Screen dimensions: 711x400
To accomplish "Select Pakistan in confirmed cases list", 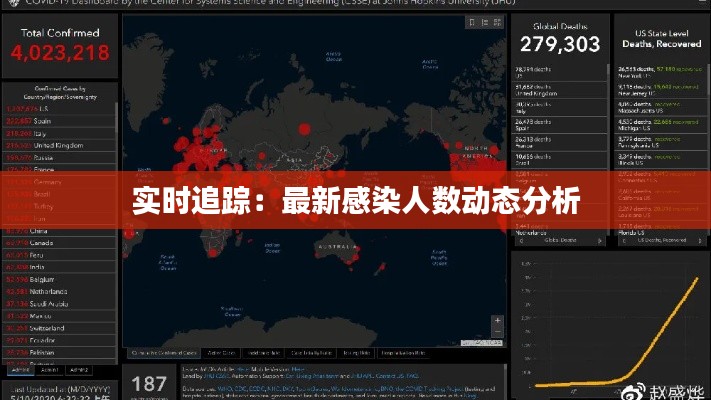I will pos(59,352).
